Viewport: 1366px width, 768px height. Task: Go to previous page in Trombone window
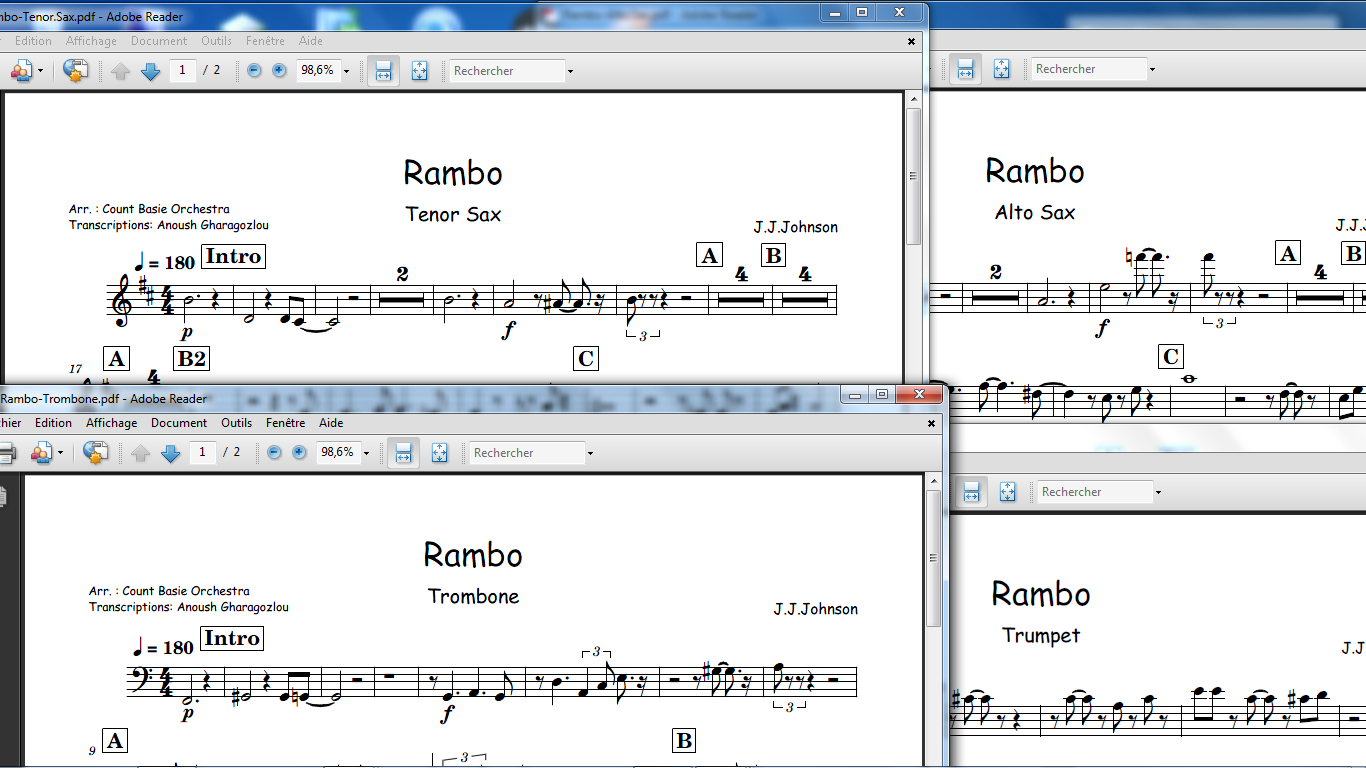(x=141, y=453)
